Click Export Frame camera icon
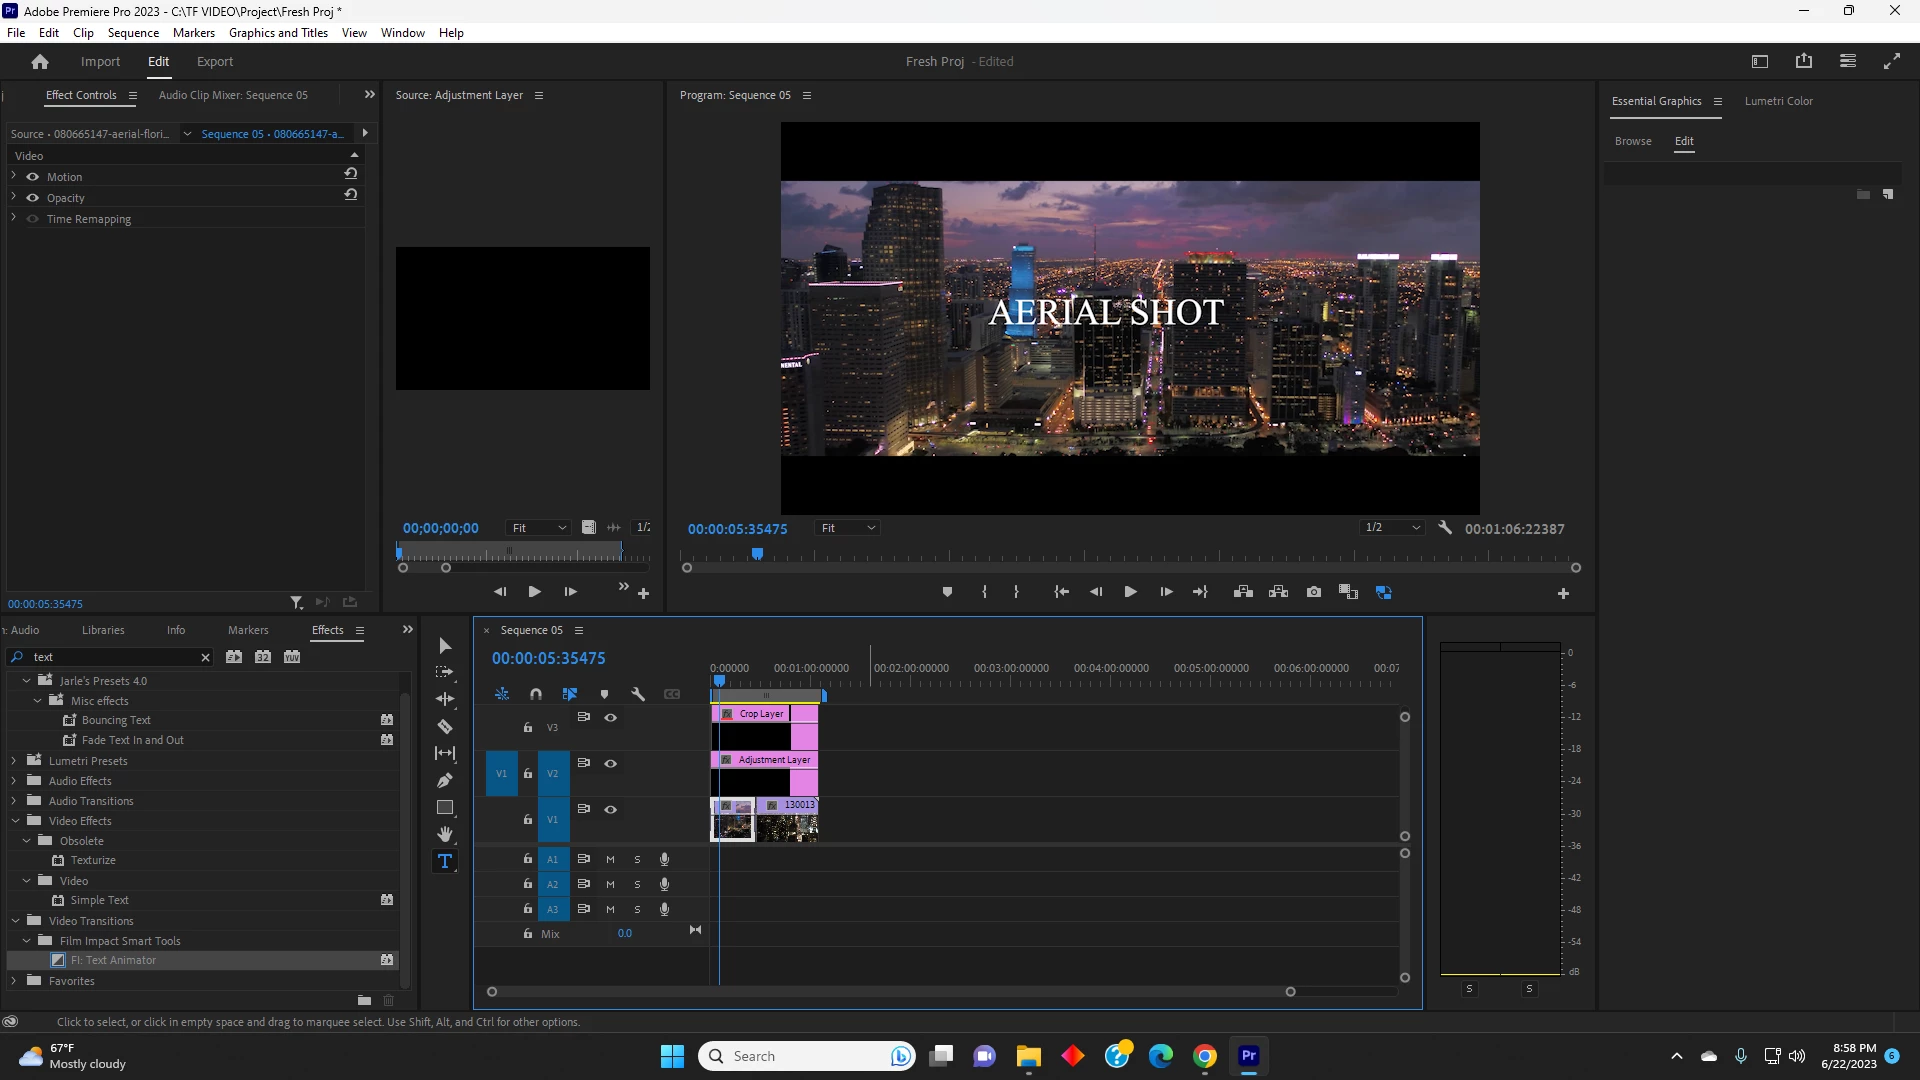Image resolution: width=1920 pixels, height=1080 pixels. [x=1314, y=592]
